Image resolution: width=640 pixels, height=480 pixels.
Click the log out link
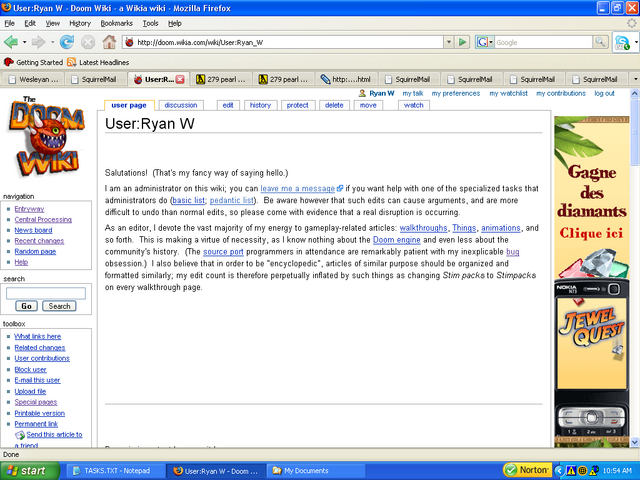click(604, 93)
